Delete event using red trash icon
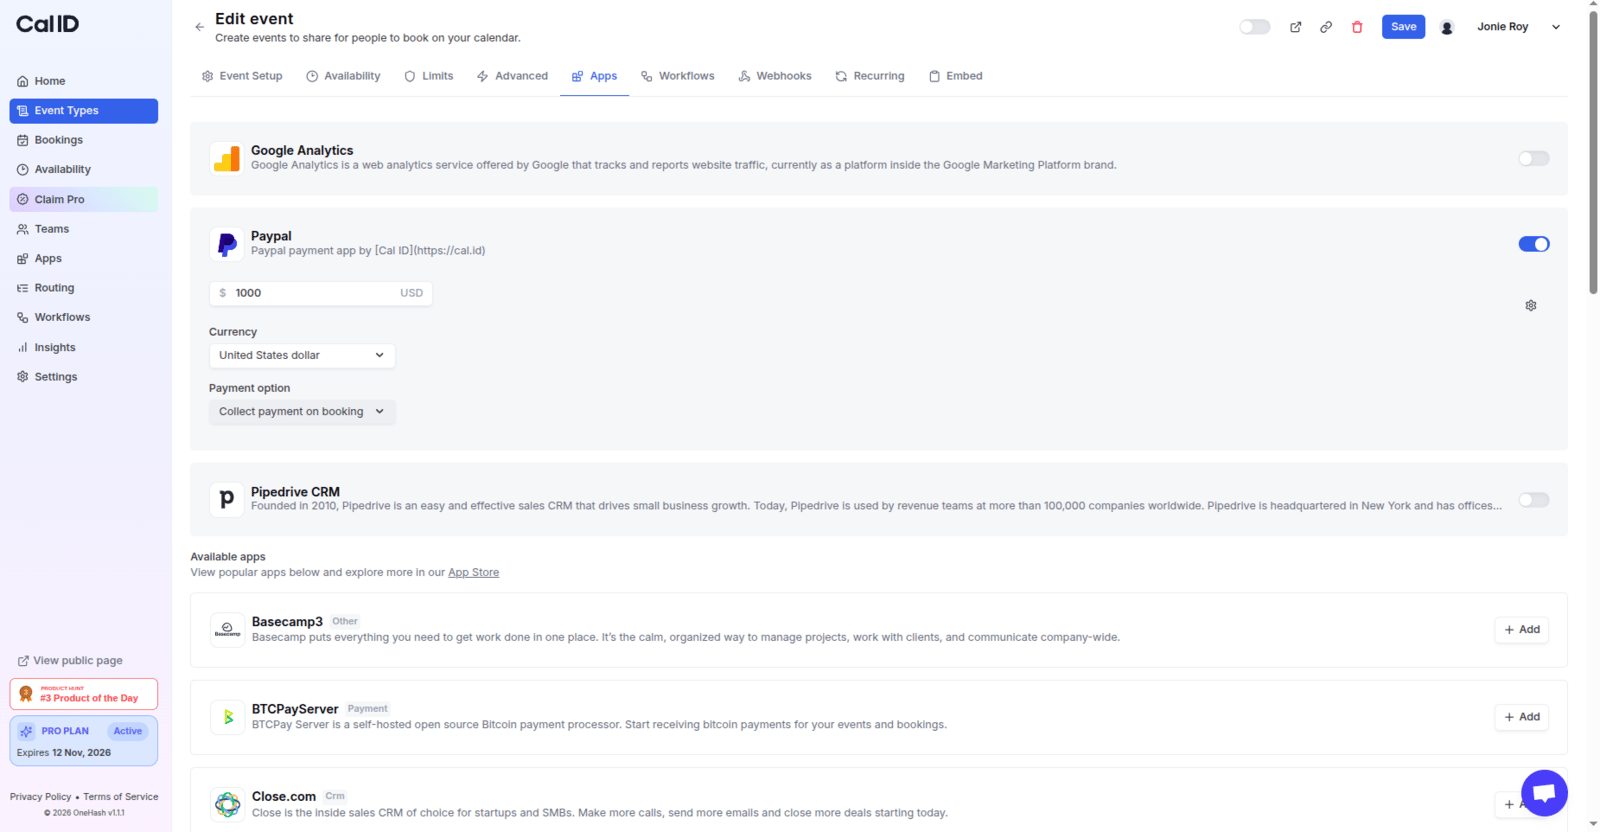1600x832 pixels. 1357,27
